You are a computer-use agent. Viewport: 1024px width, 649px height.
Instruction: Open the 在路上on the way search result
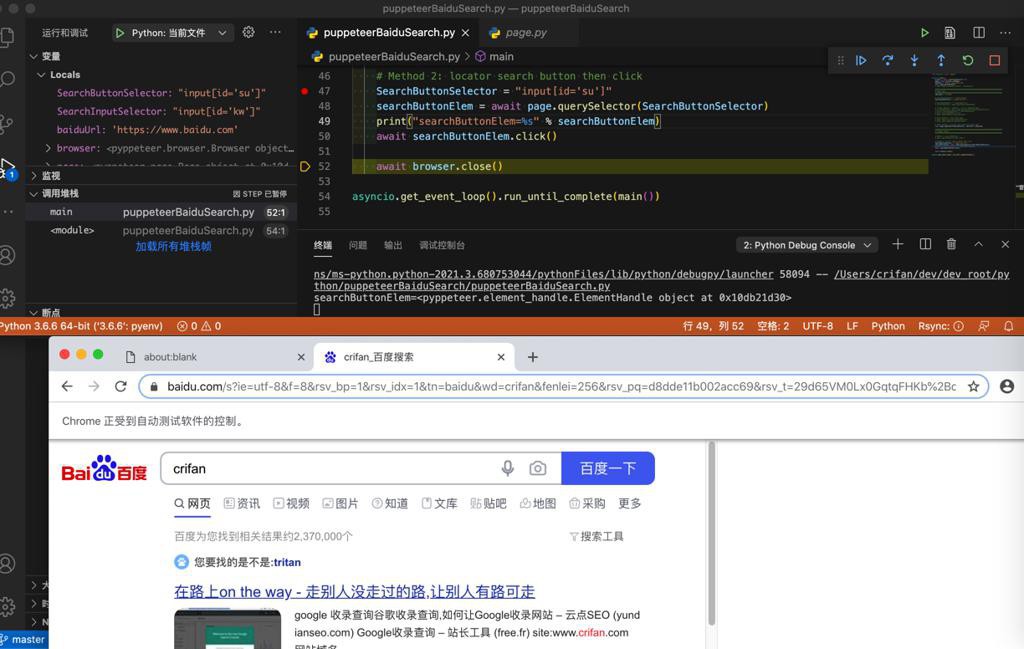click(355, 592)
